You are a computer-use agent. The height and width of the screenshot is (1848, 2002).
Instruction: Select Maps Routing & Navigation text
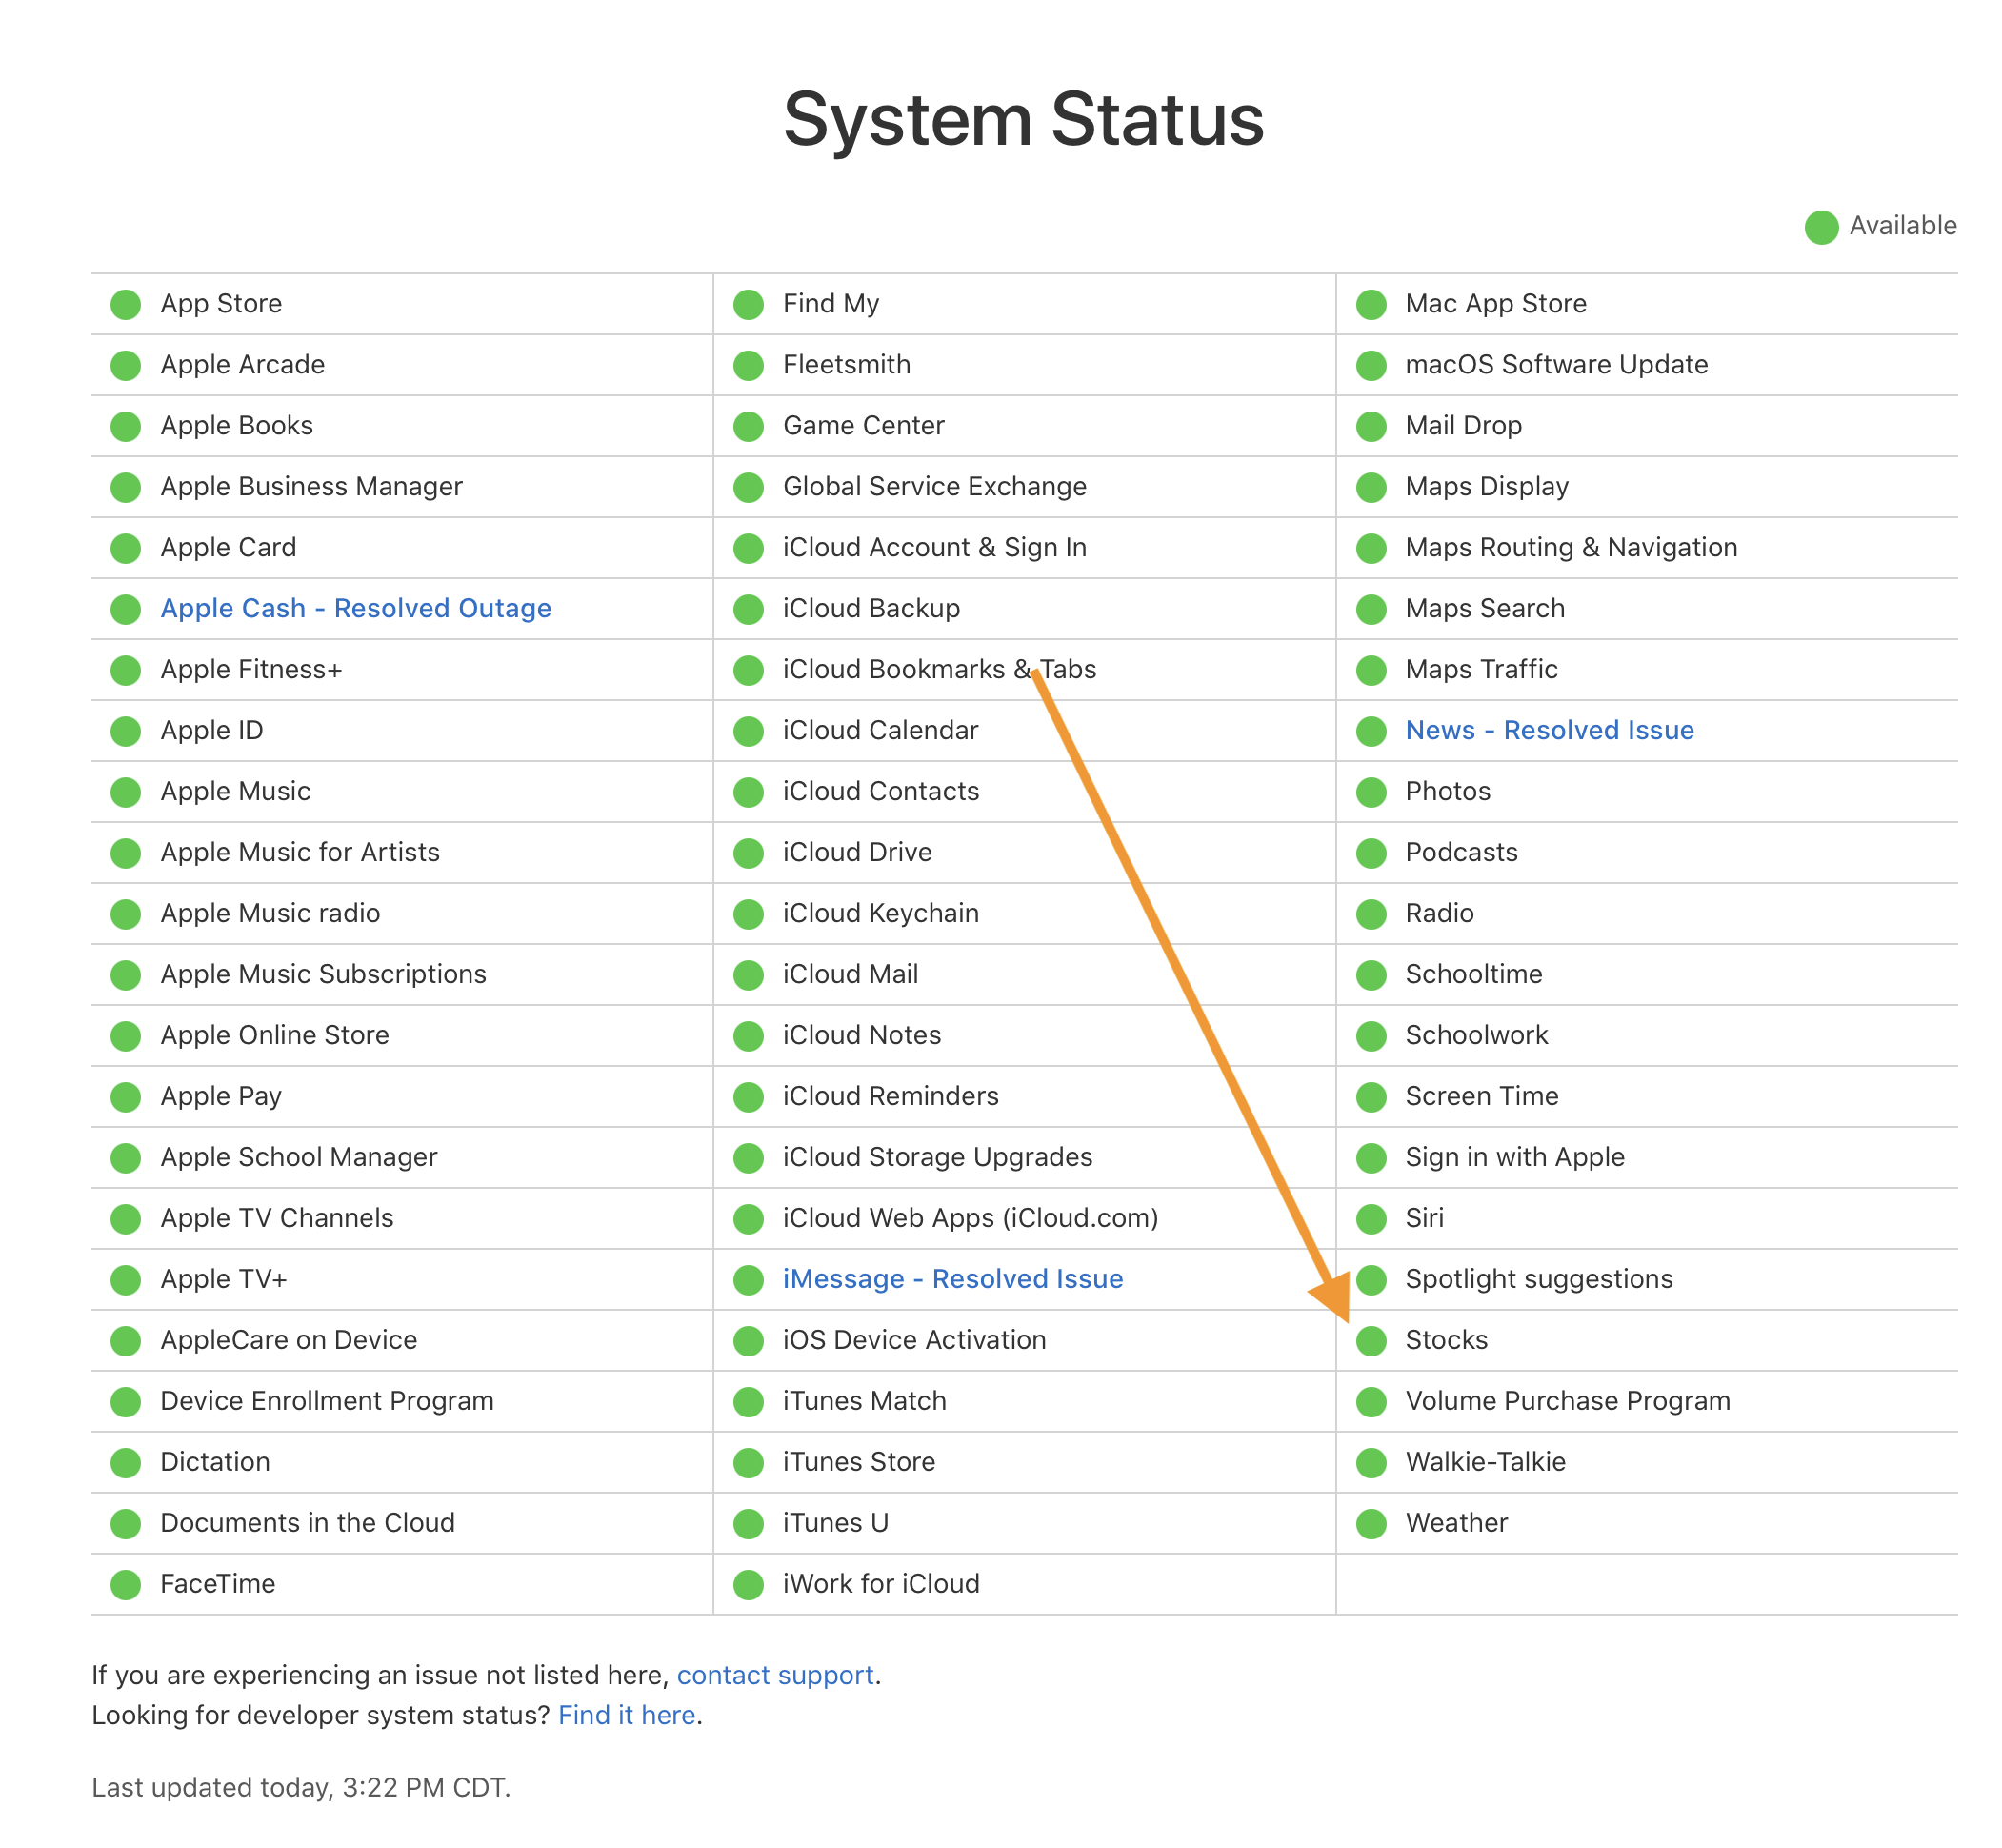pos(1571,547)
